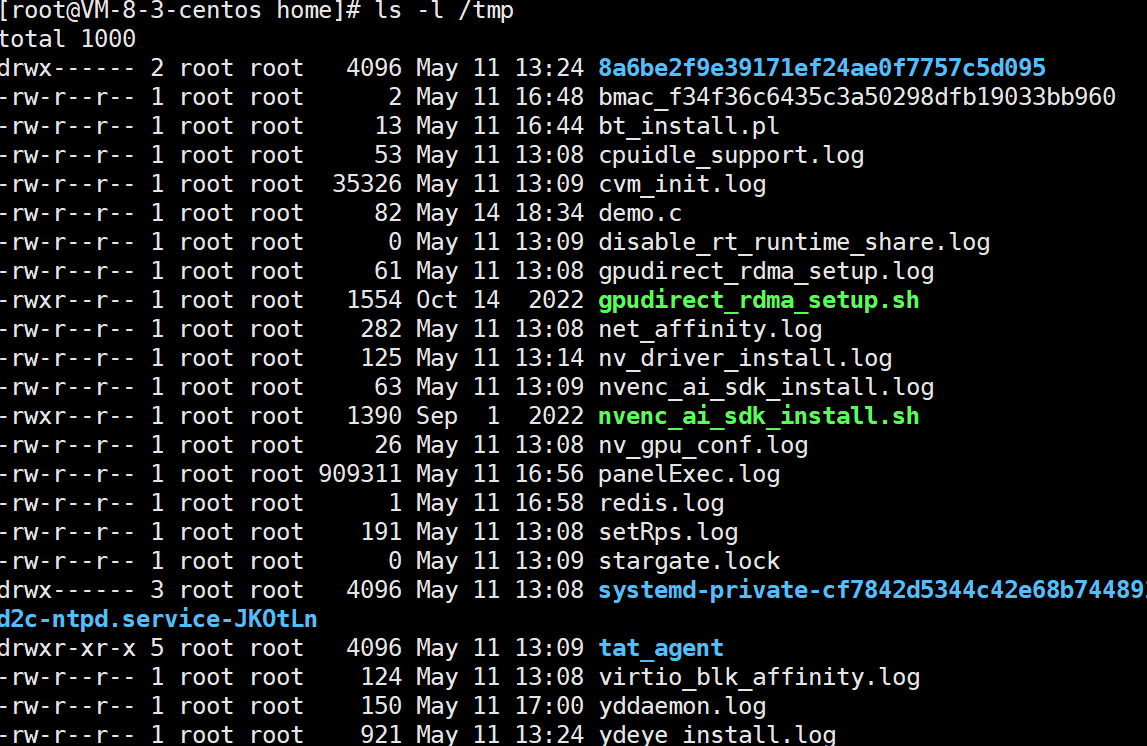Click the panelExec.log filename

688,474
